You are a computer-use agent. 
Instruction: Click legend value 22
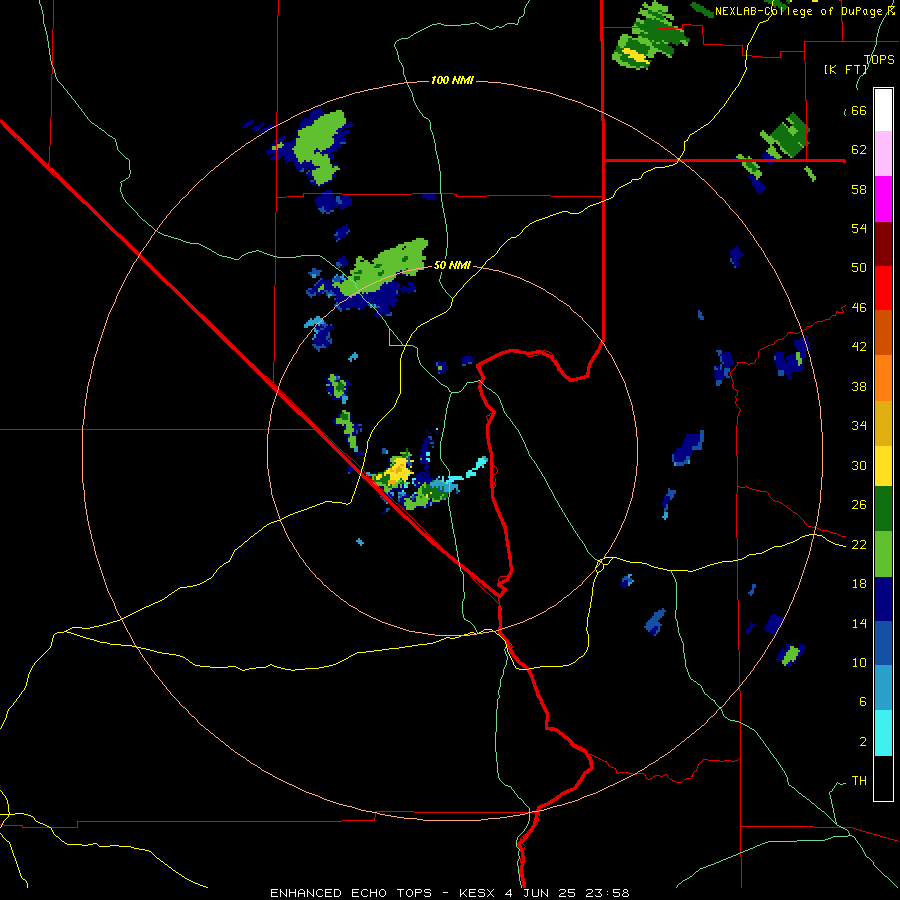coord(859,545)
